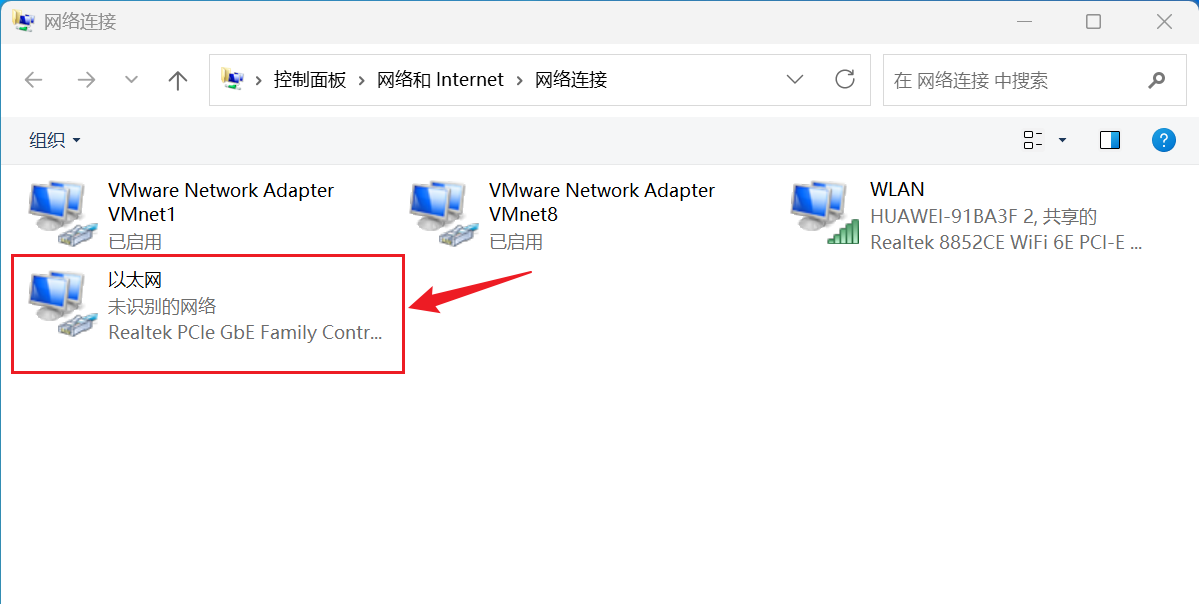Click 控制面板 in the breadcrumb path

pyautogui.click(x=310, y=80)
